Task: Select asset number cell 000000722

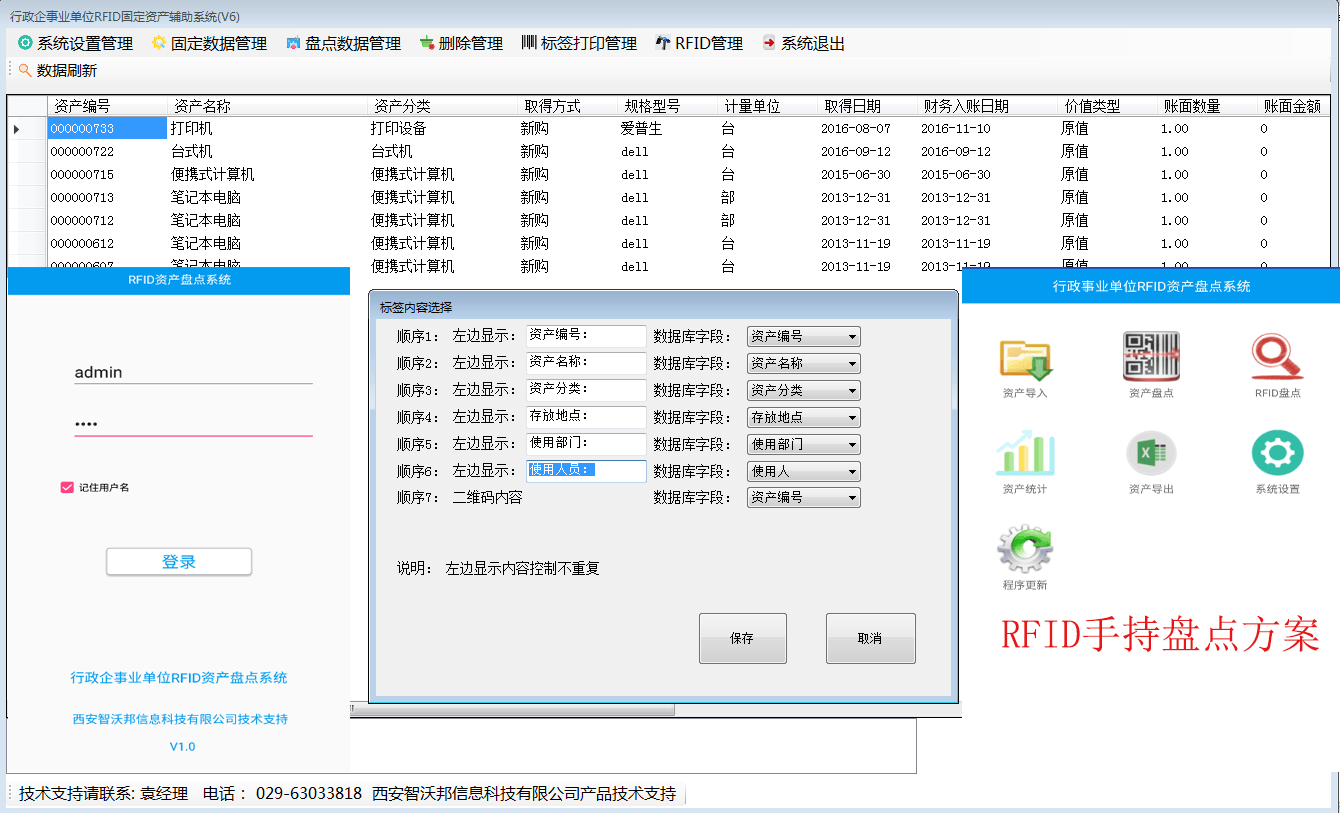Action: (107, 151)
